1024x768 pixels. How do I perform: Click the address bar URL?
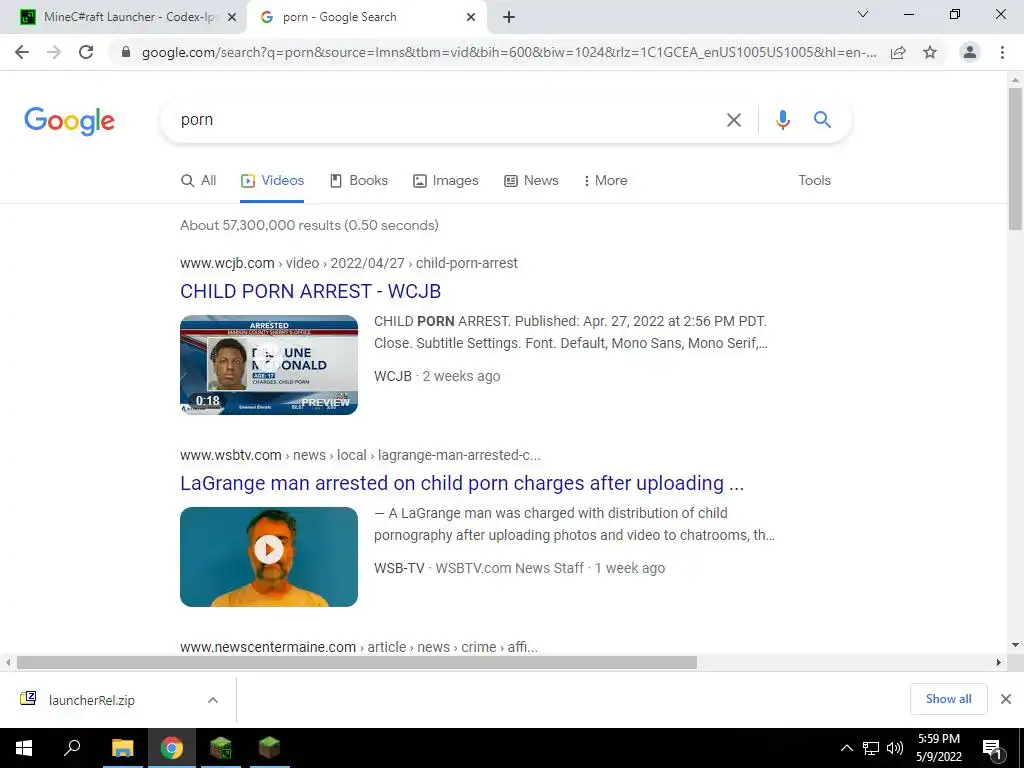tap(509, 52)
